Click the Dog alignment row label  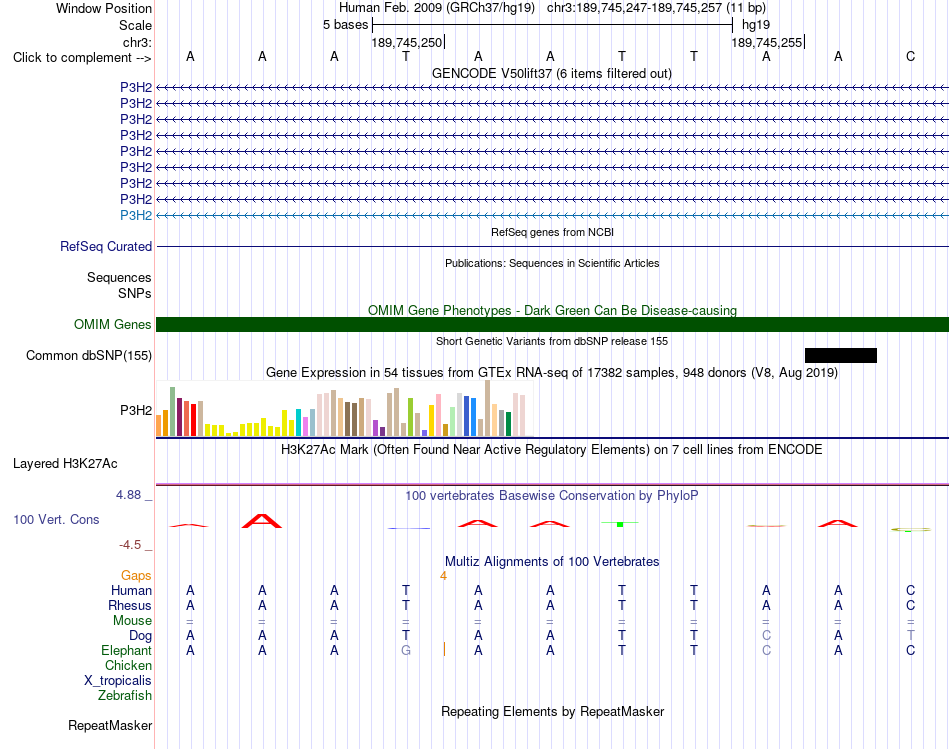(140, 635)
